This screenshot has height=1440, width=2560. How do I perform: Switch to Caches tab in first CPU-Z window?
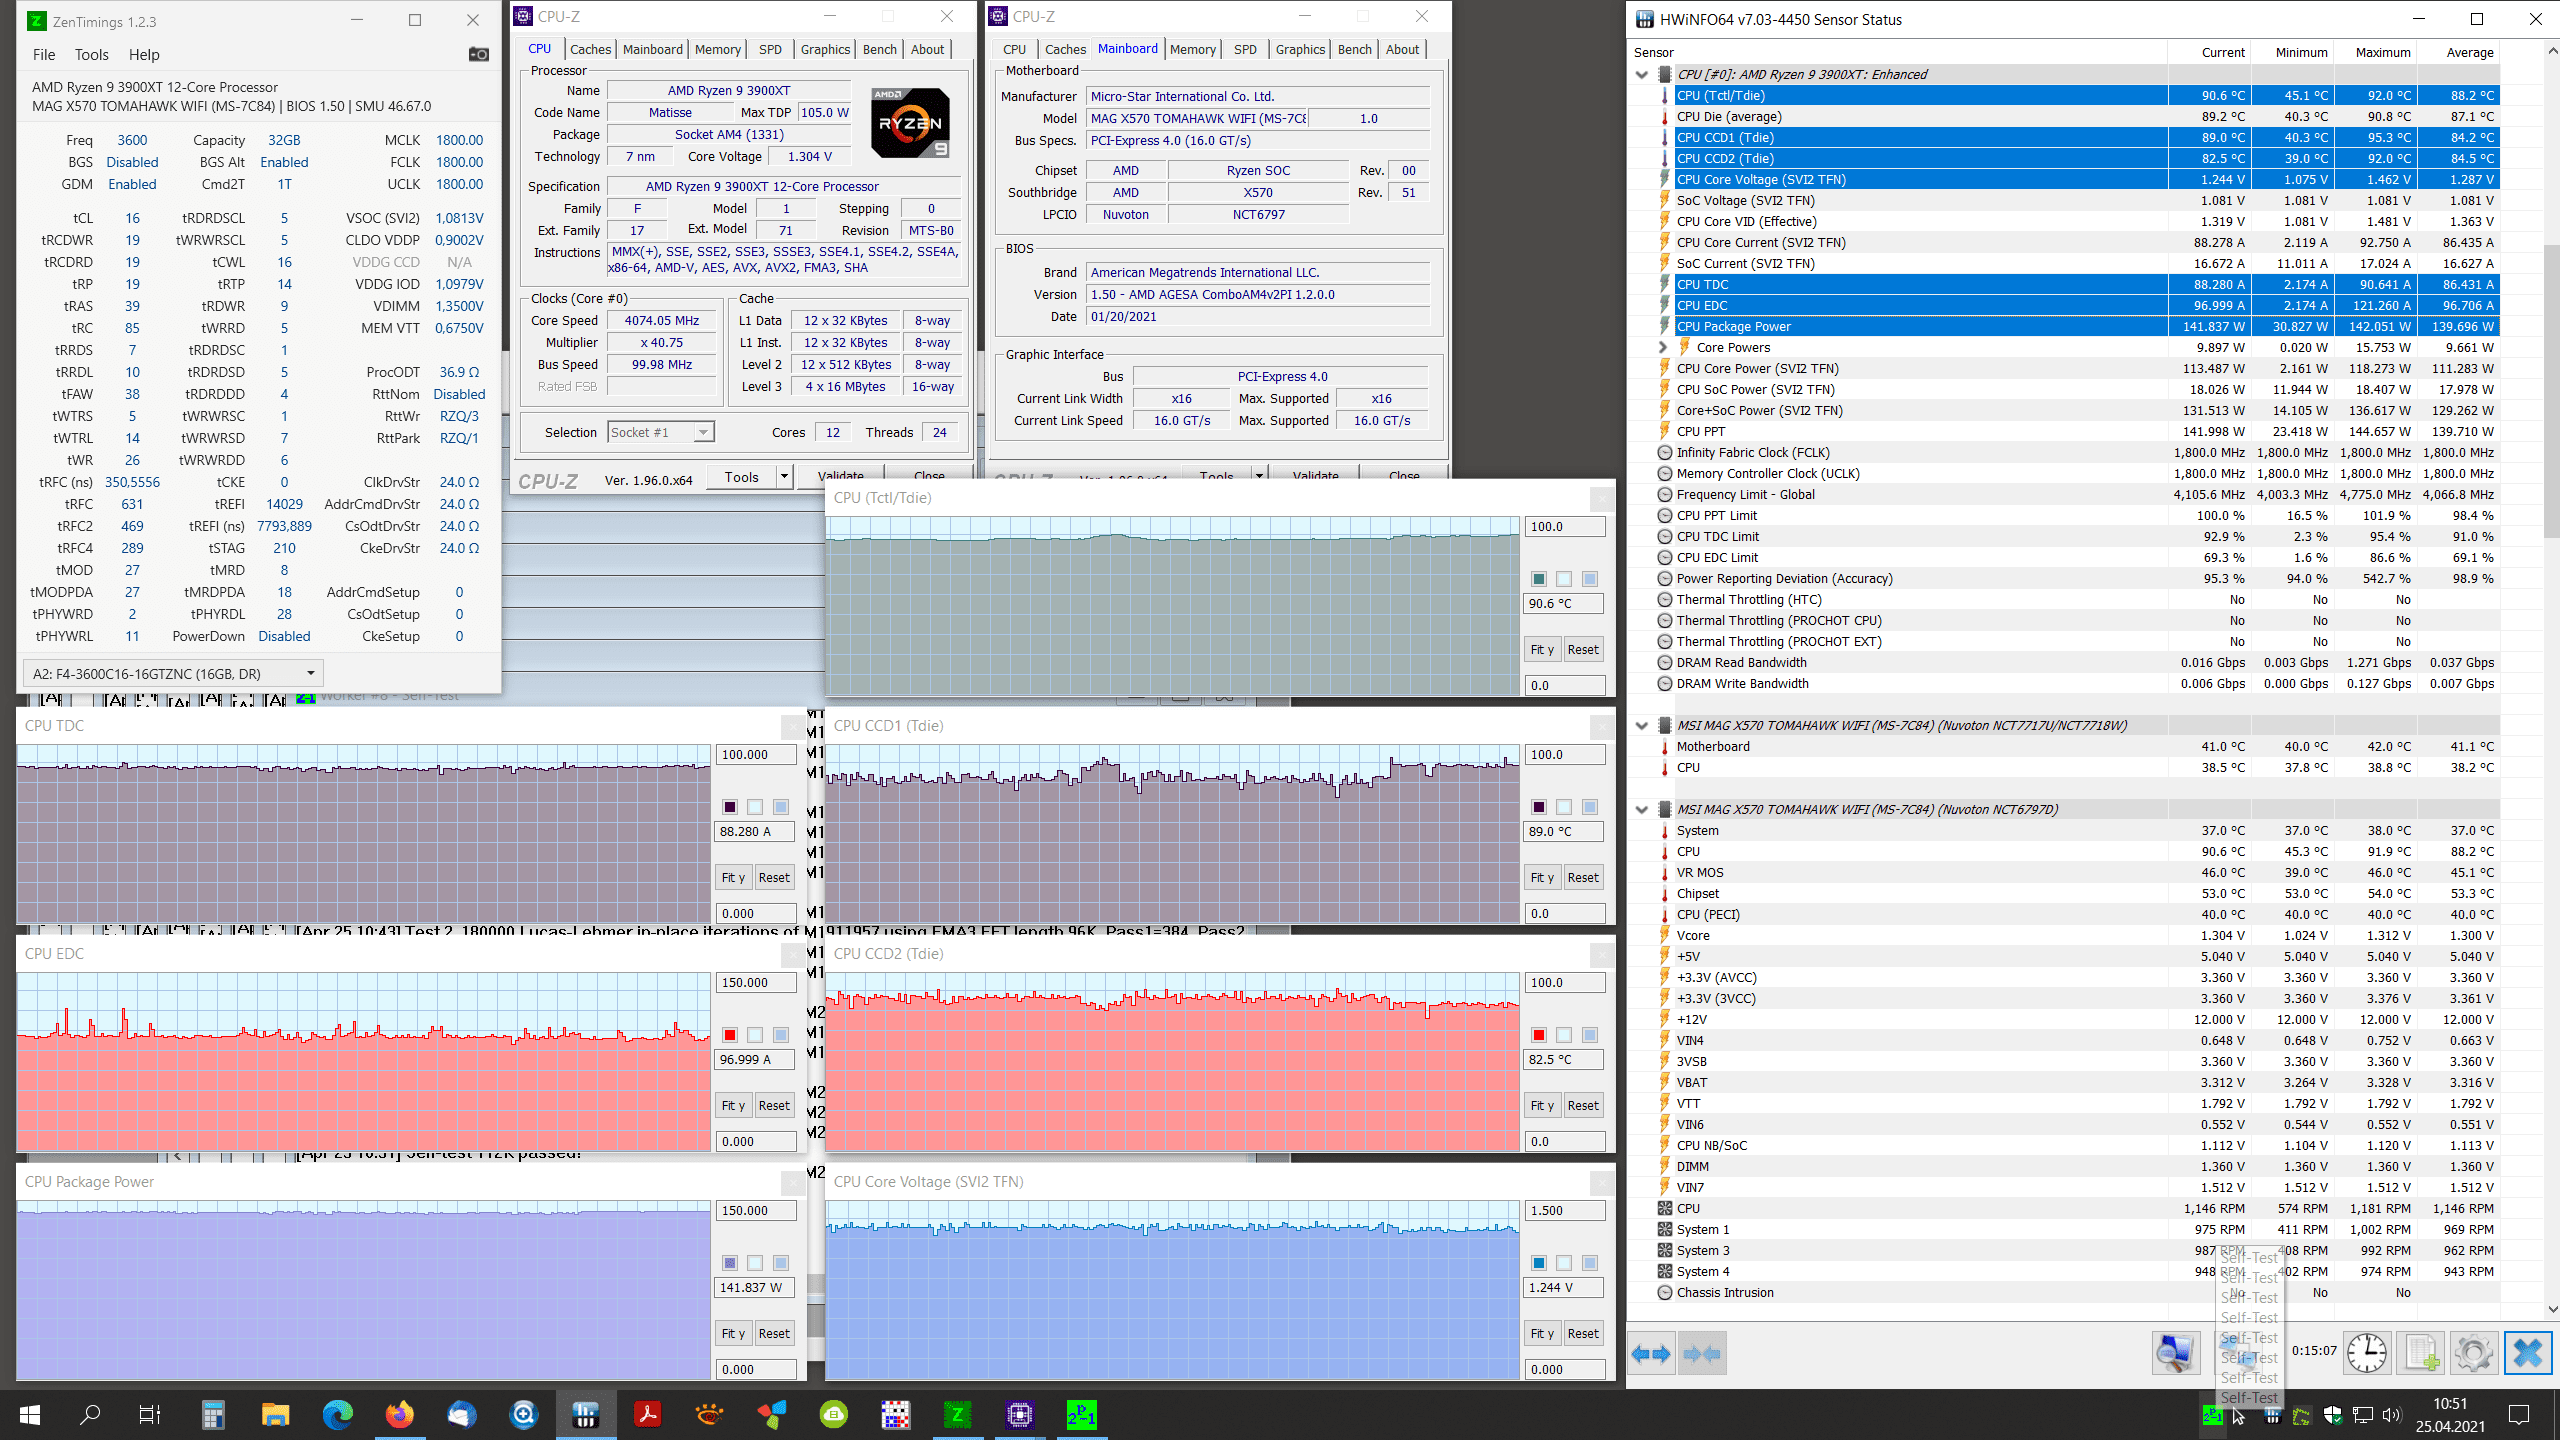590,49
